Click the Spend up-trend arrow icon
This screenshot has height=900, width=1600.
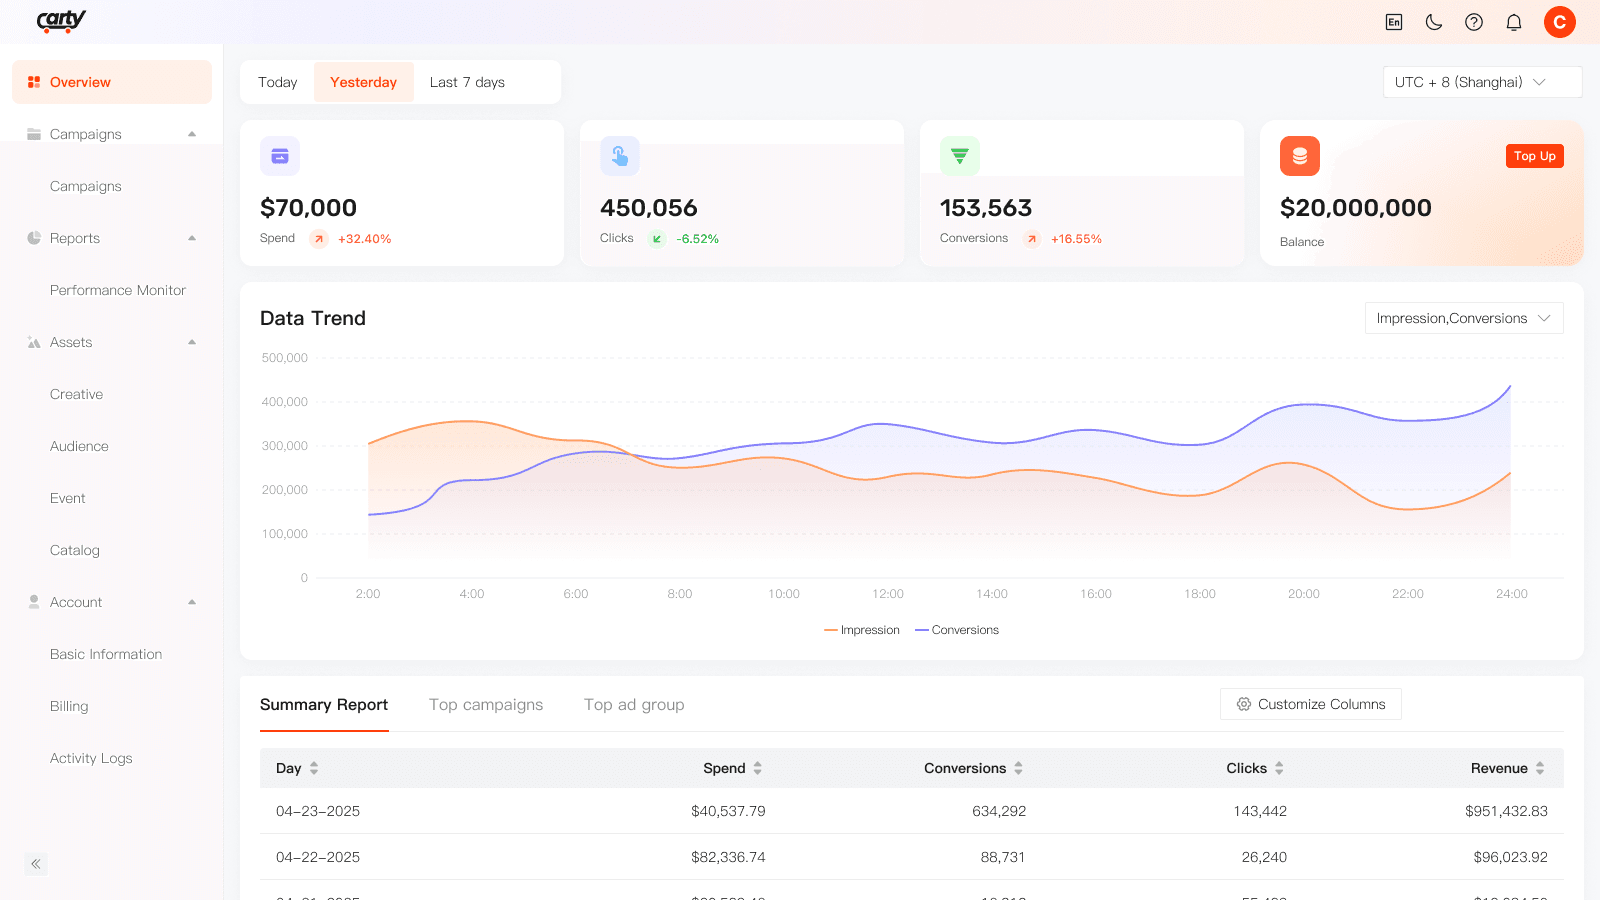pyautogui.click(x=319, y=239)
